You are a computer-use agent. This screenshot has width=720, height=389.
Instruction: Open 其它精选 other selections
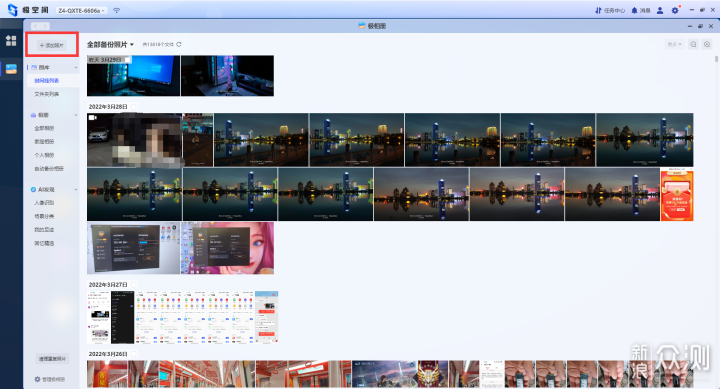click(x=44, y=243)
